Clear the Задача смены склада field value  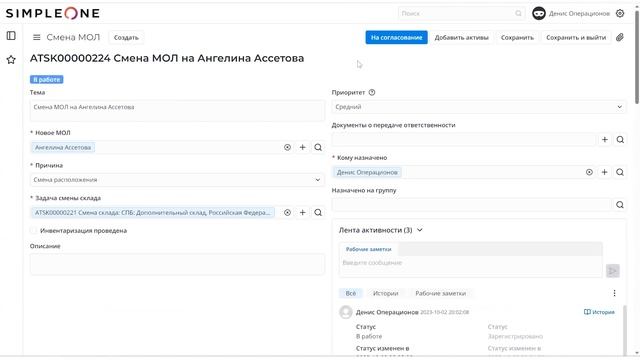click(287, 213)
